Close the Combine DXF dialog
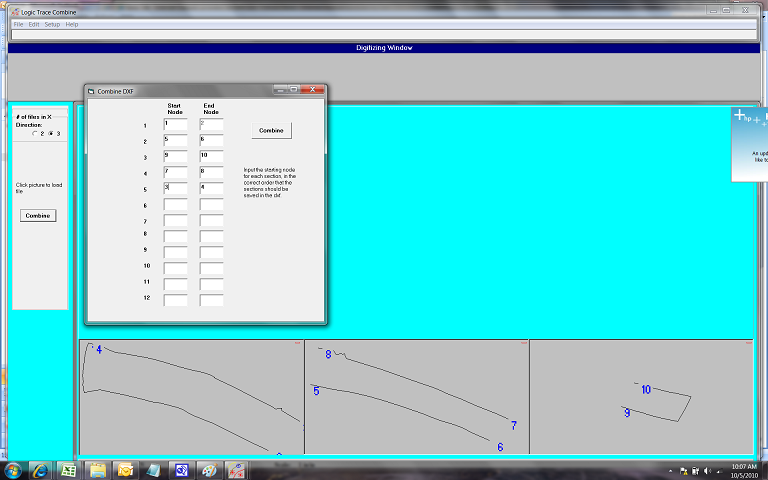Viewport: 768px width, 480px height. coord(312,89)
